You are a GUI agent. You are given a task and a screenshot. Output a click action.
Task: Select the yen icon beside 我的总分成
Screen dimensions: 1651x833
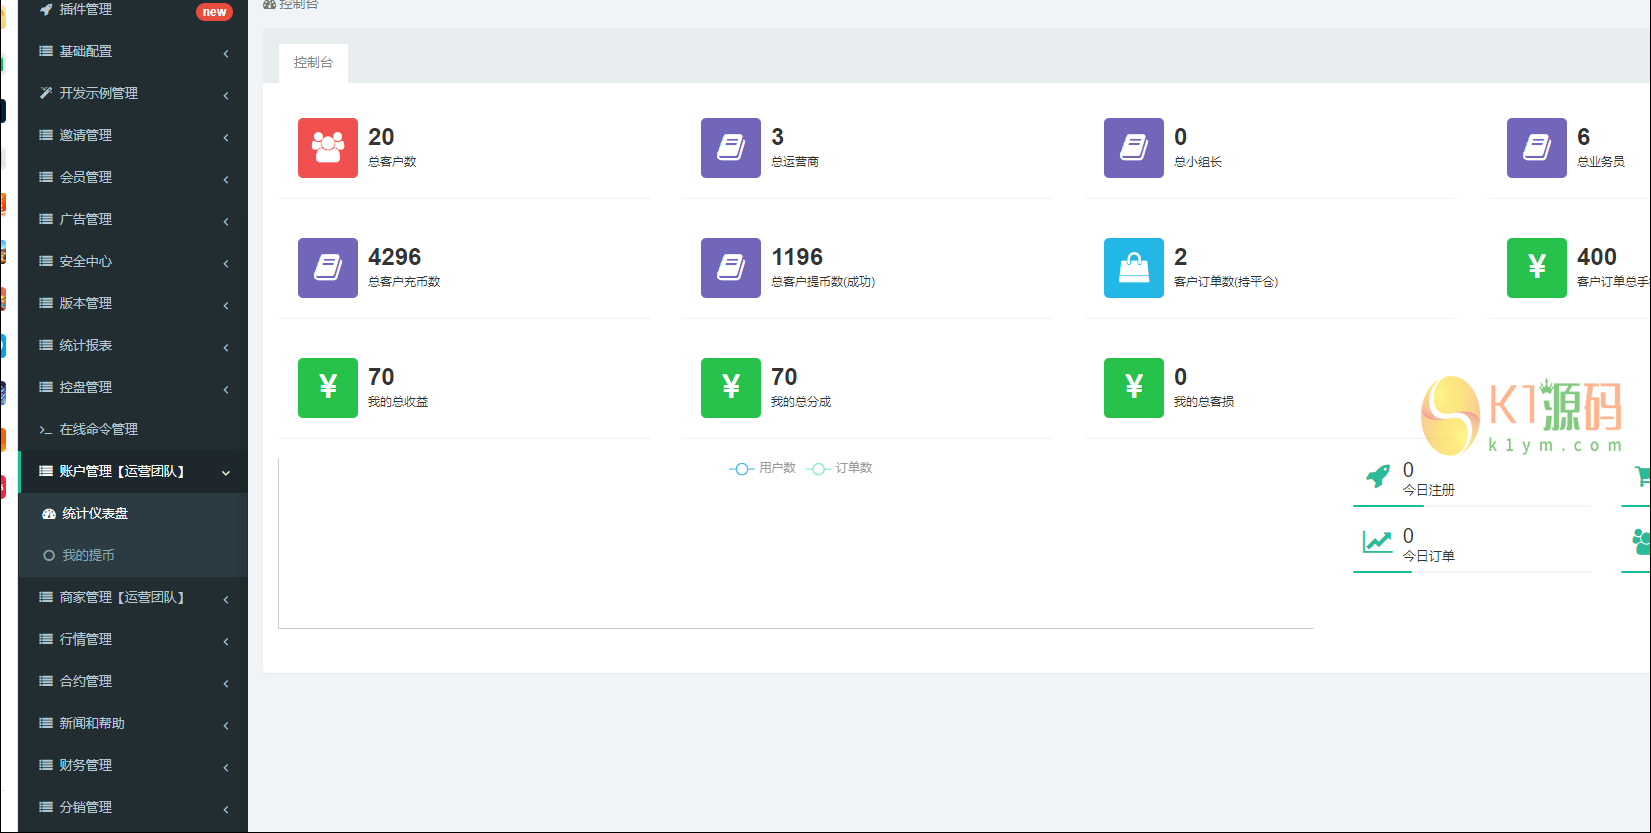tap(731, 388)
